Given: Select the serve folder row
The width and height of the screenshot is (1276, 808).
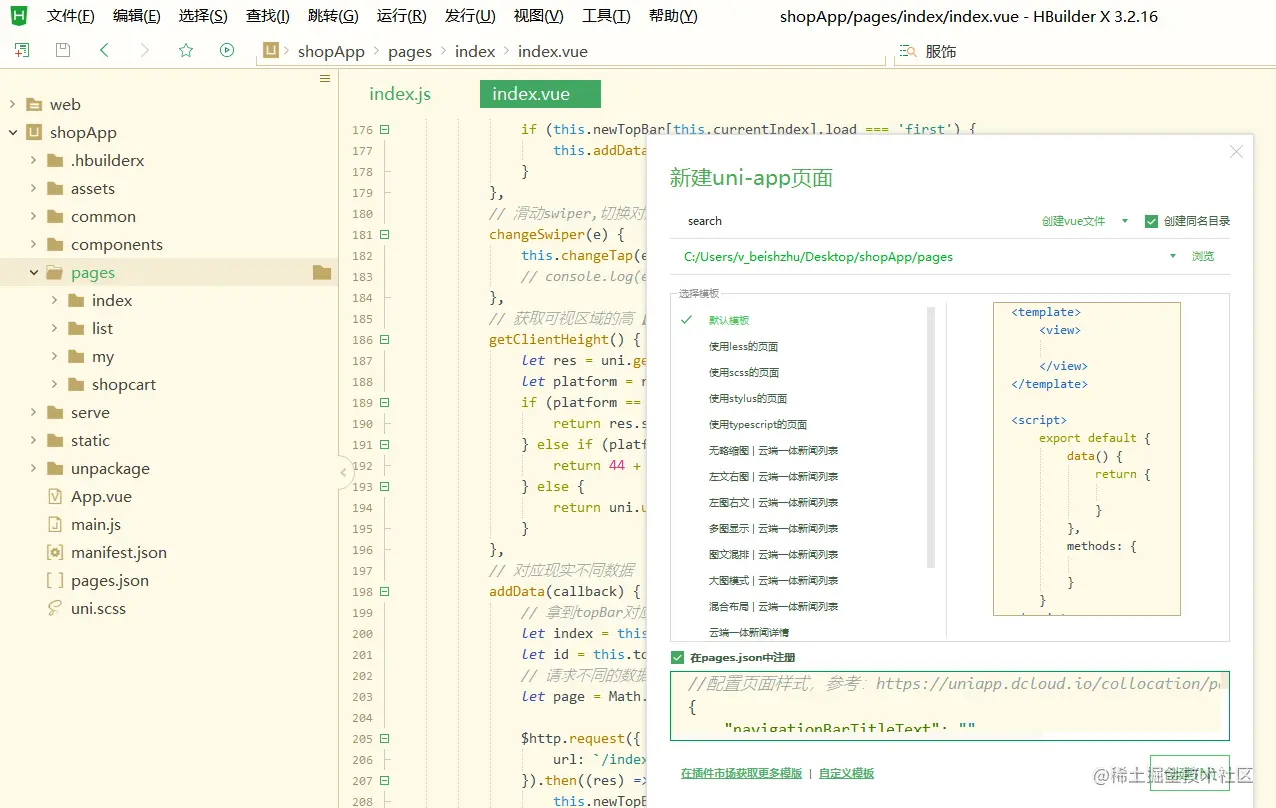Looking at the screenshot, I should [169, 412].
